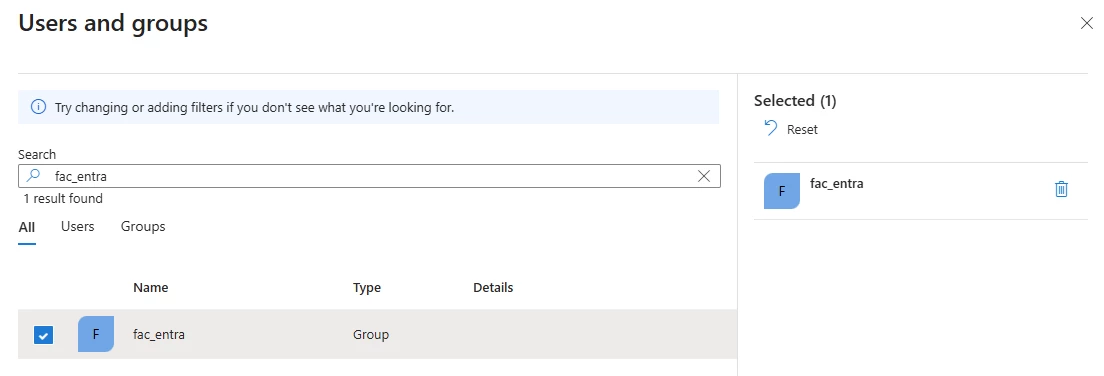The width and height of the screenshot is (1104, 376).
Task: Click fac_entra in the Selected list
Action: click(836, 184)
